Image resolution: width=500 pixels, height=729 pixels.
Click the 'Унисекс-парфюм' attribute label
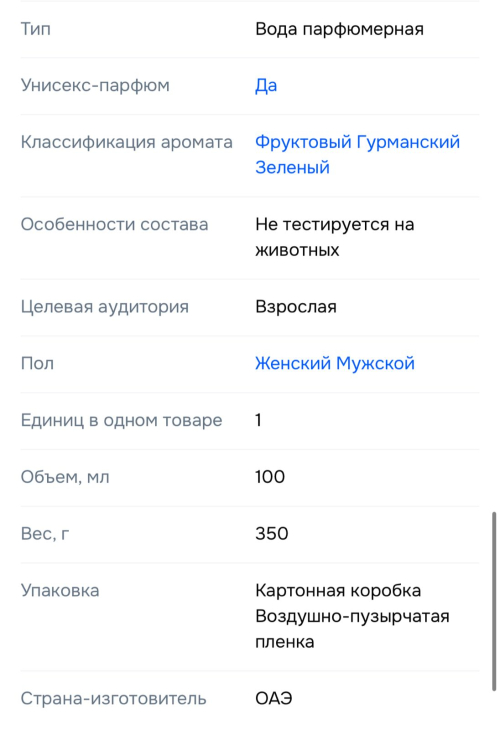click(95, 86)
